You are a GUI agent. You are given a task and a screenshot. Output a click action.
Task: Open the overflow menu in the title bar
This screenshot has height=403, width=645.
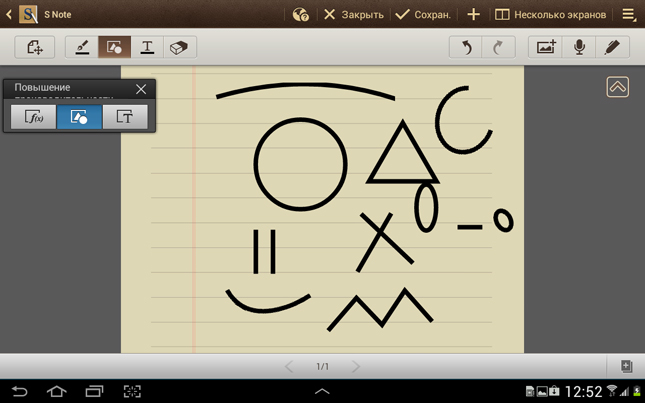point(629,15)
